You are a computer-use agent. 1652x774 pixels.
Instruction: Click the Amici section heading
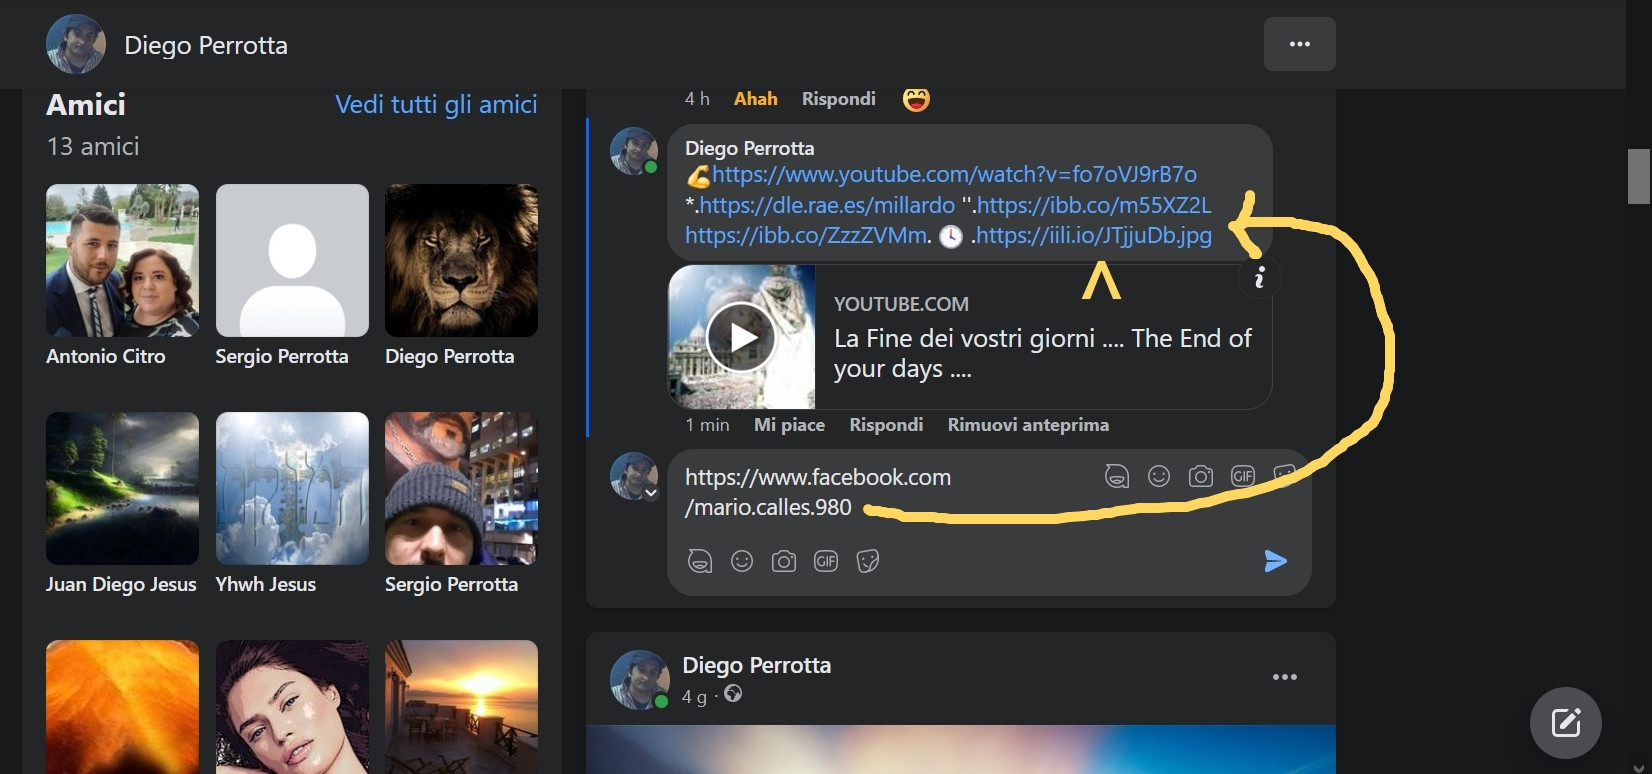pos(86,104)
